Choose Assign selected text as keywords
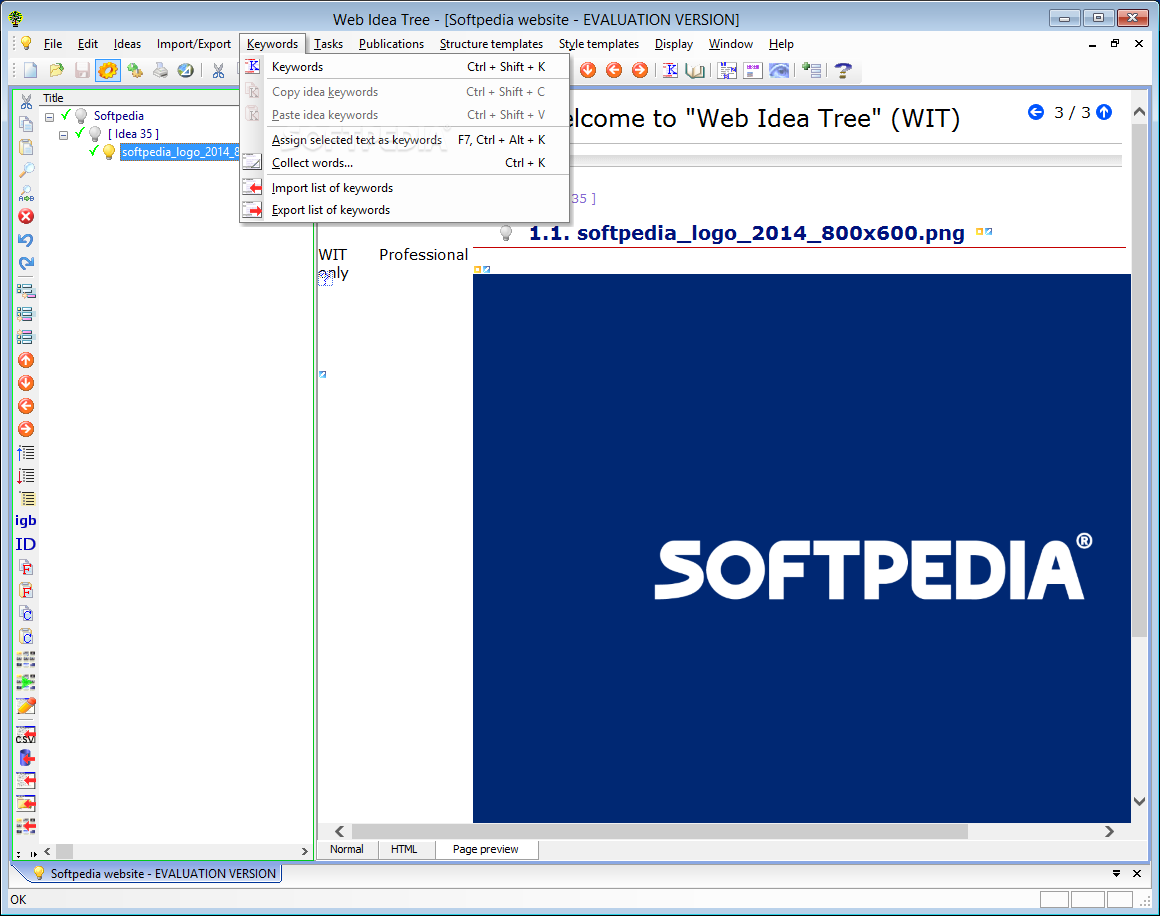The width and height of the screenshot is (1160, 916). [x=405, y=140]
